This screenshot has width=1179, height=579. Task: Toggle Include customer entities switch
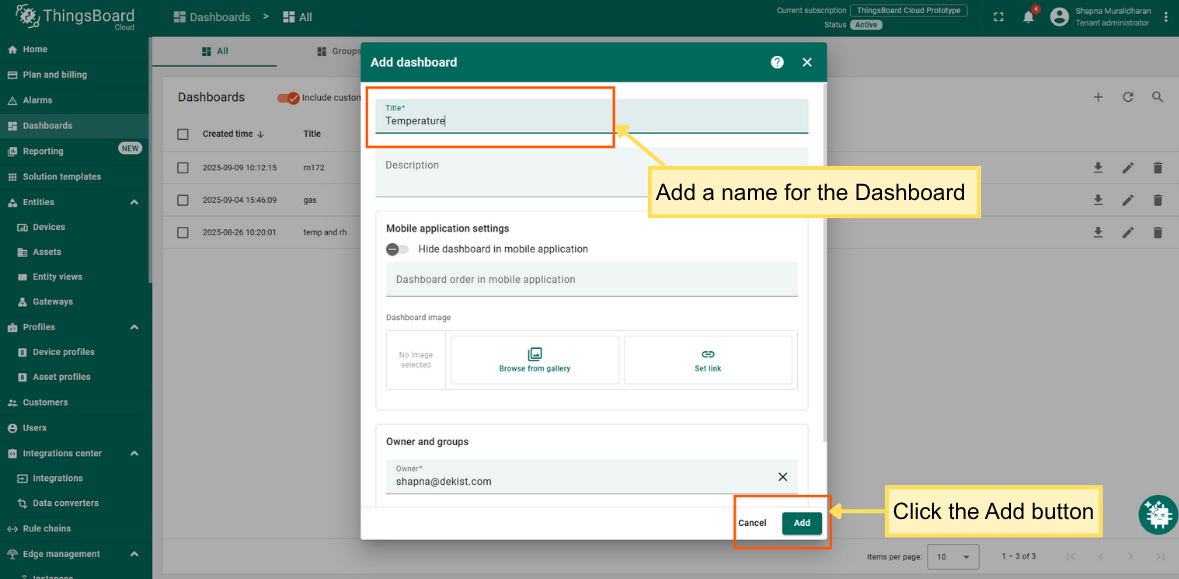tap(289, 98)
